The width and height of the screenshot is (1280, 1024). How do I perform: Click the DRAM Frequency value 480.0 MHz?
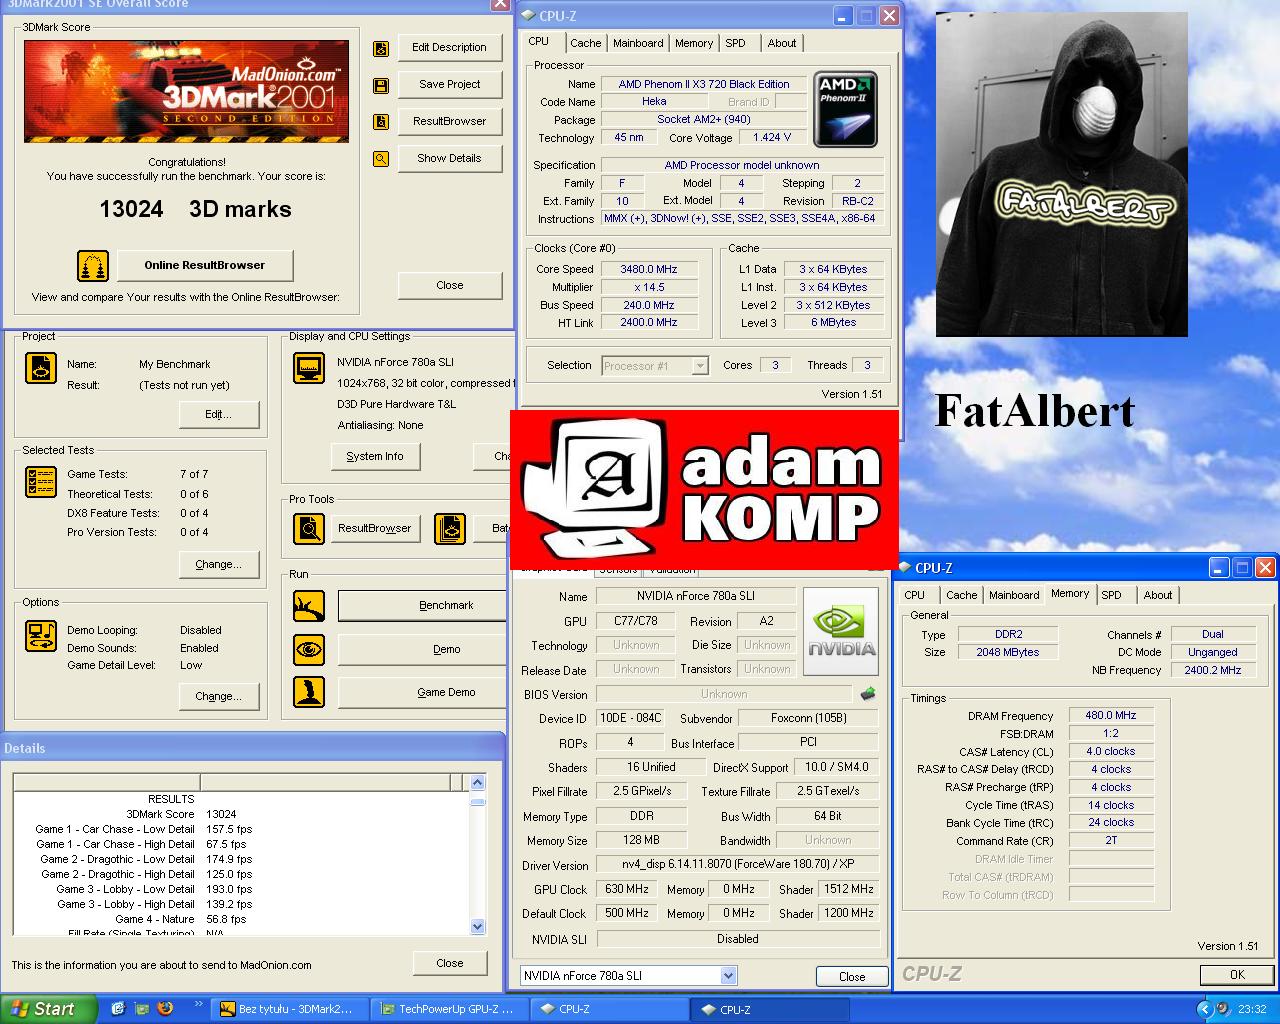coord(1111,716)
